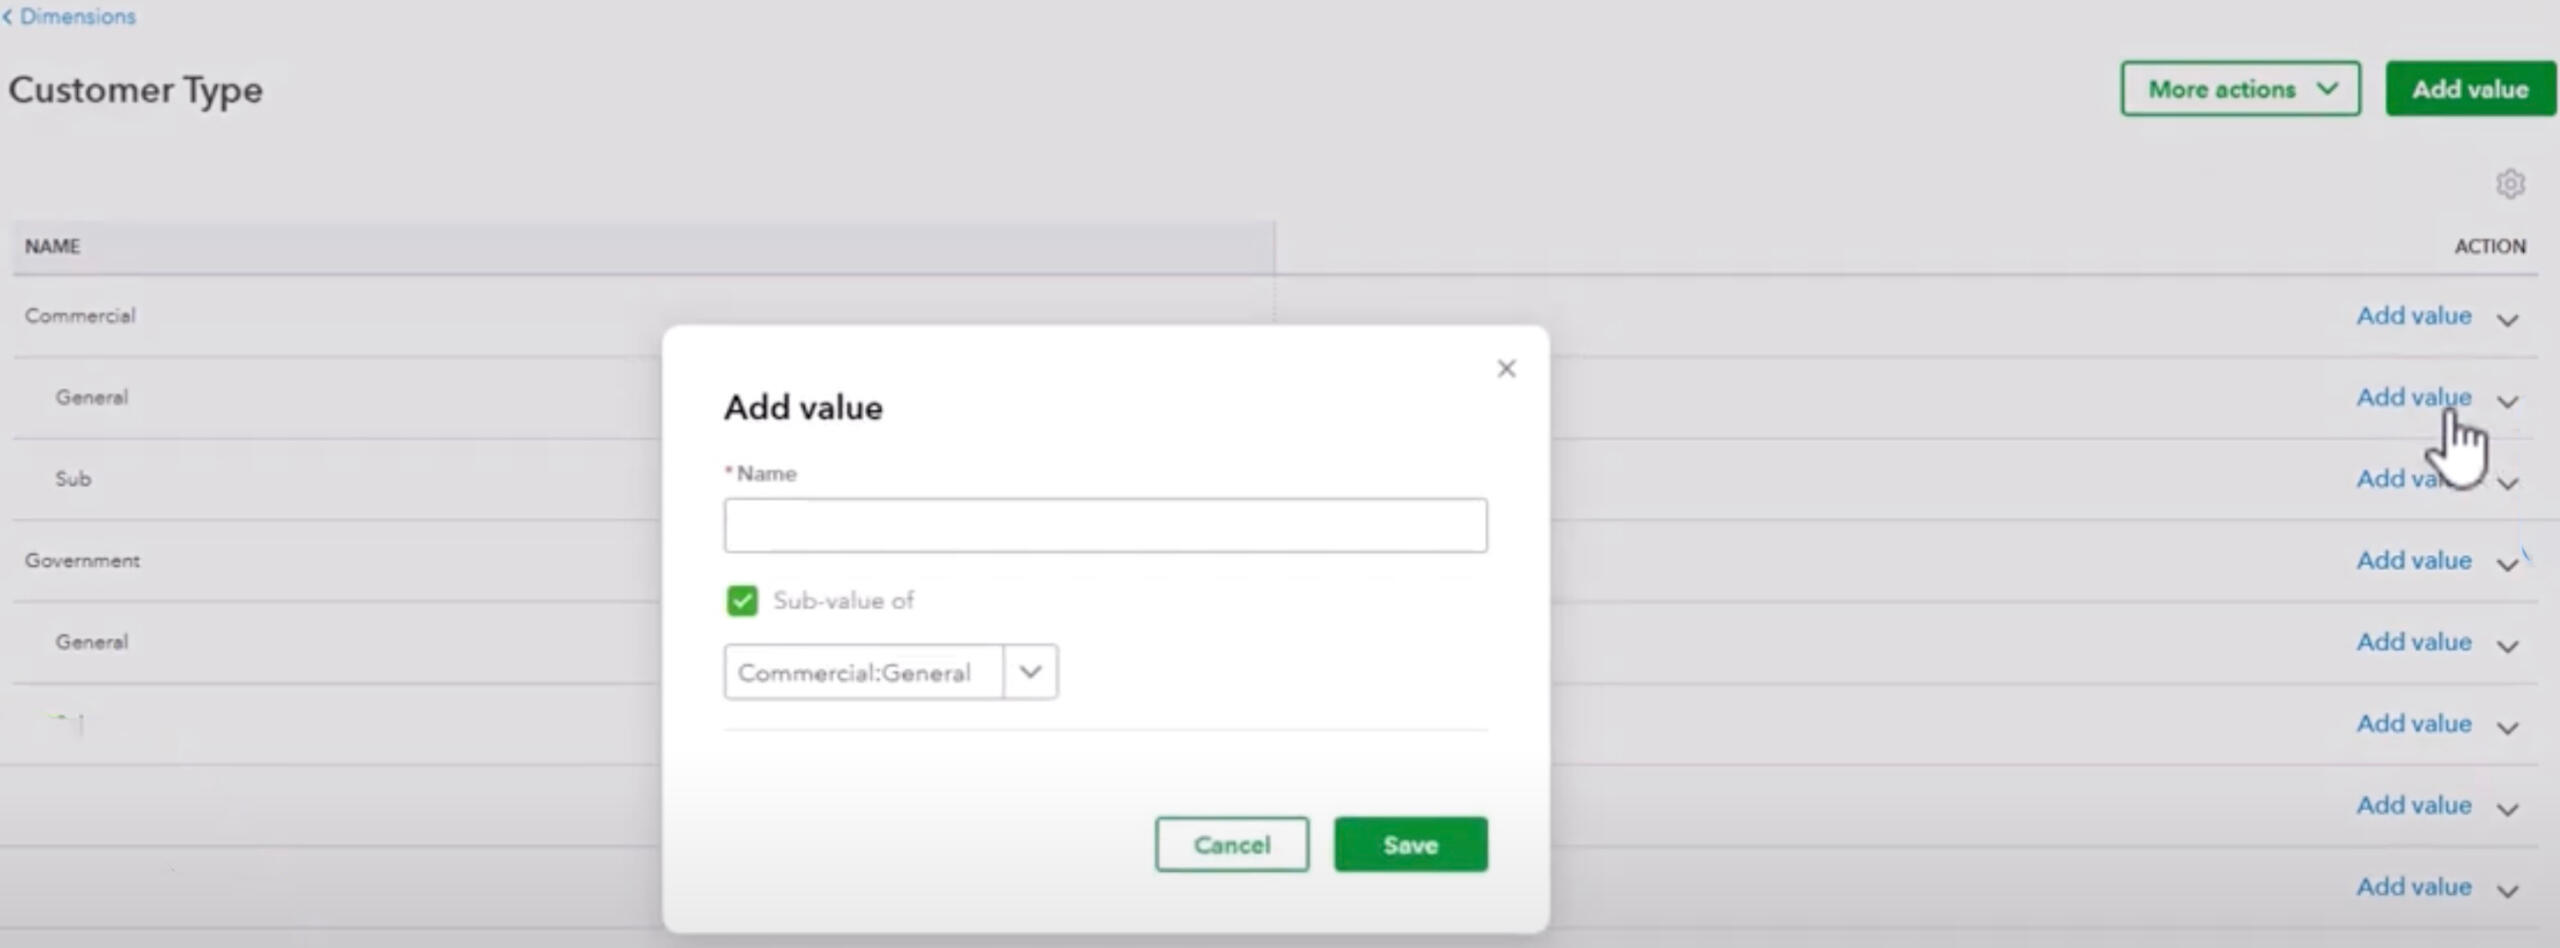Expand action chevron for Government row
The width and height of the screenshot is (2560, 948).
tap(2507, 564)
